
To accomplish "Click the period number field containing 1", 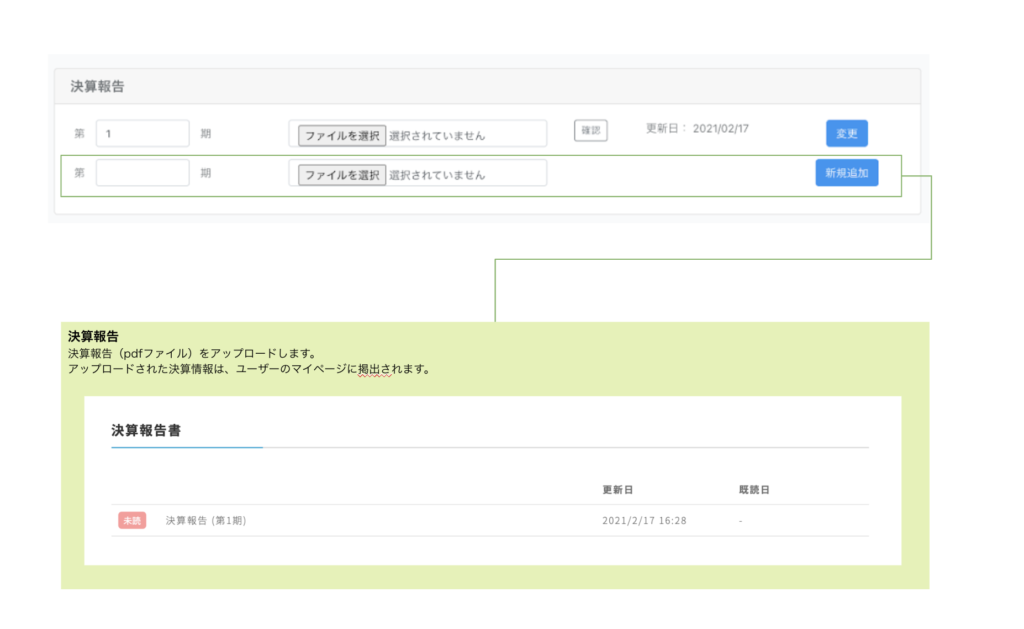I will coord(142,133).
